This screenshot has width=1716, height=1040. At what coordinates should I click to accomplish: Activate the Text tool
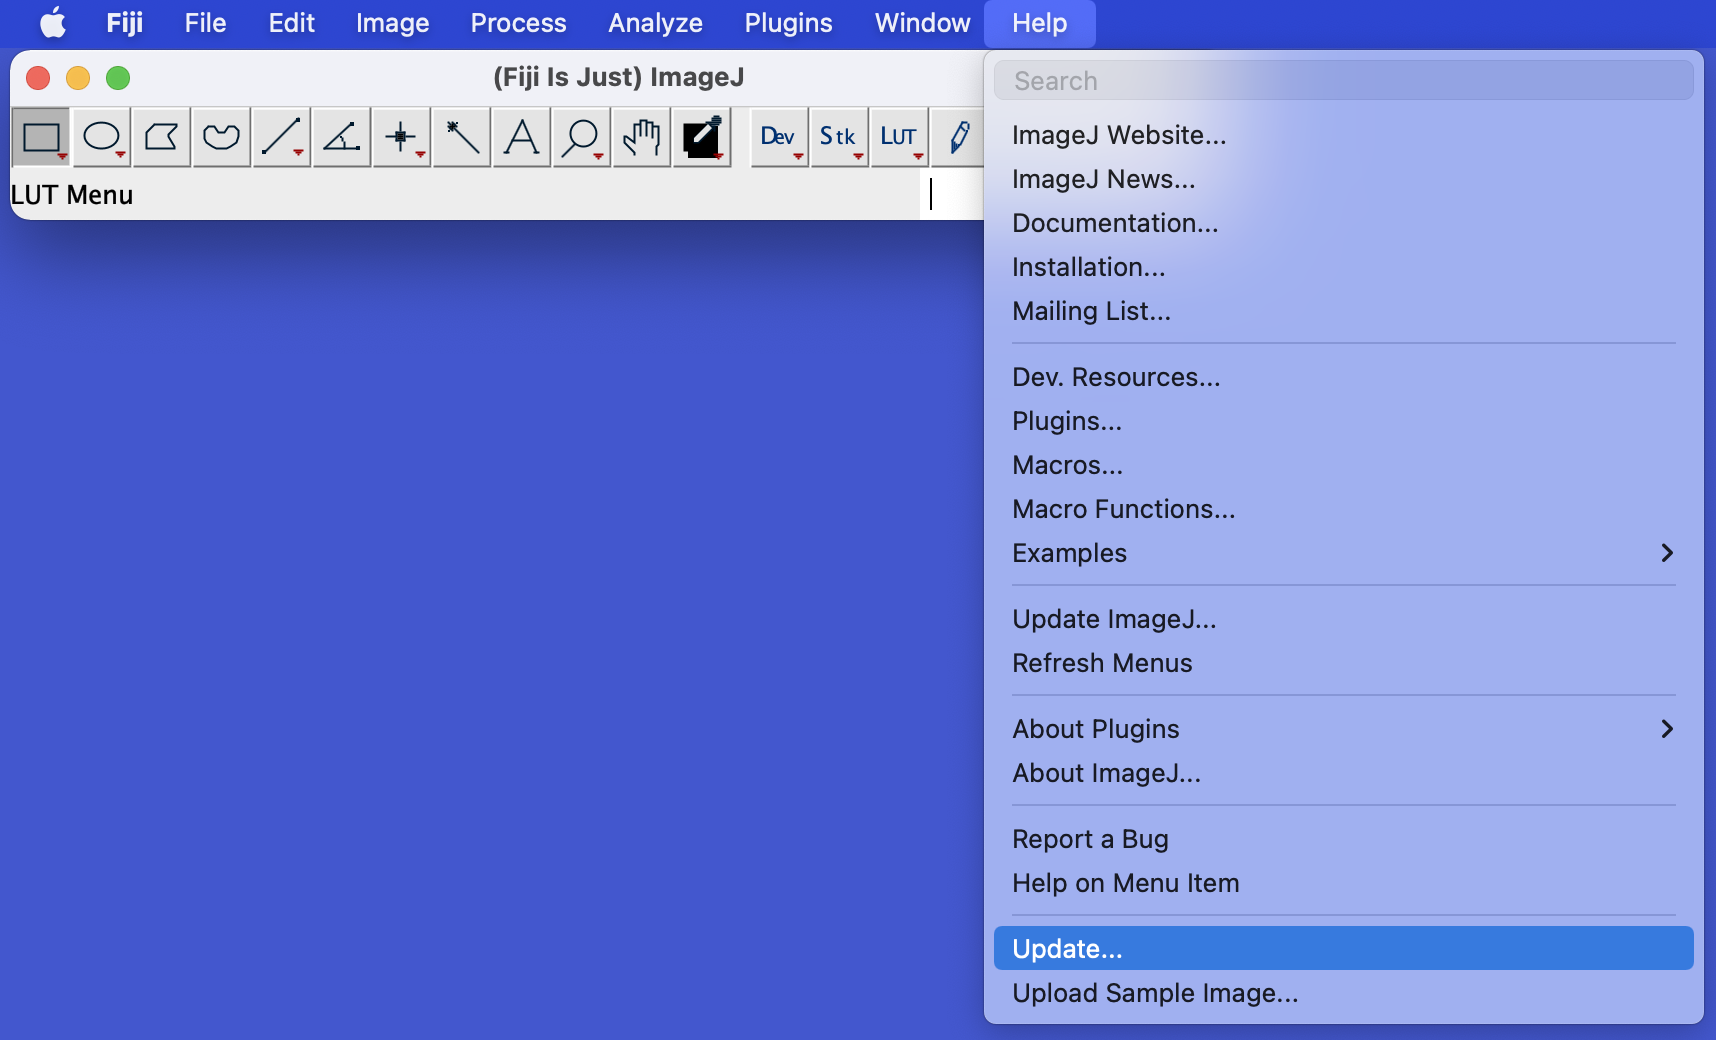pos(521,137)
